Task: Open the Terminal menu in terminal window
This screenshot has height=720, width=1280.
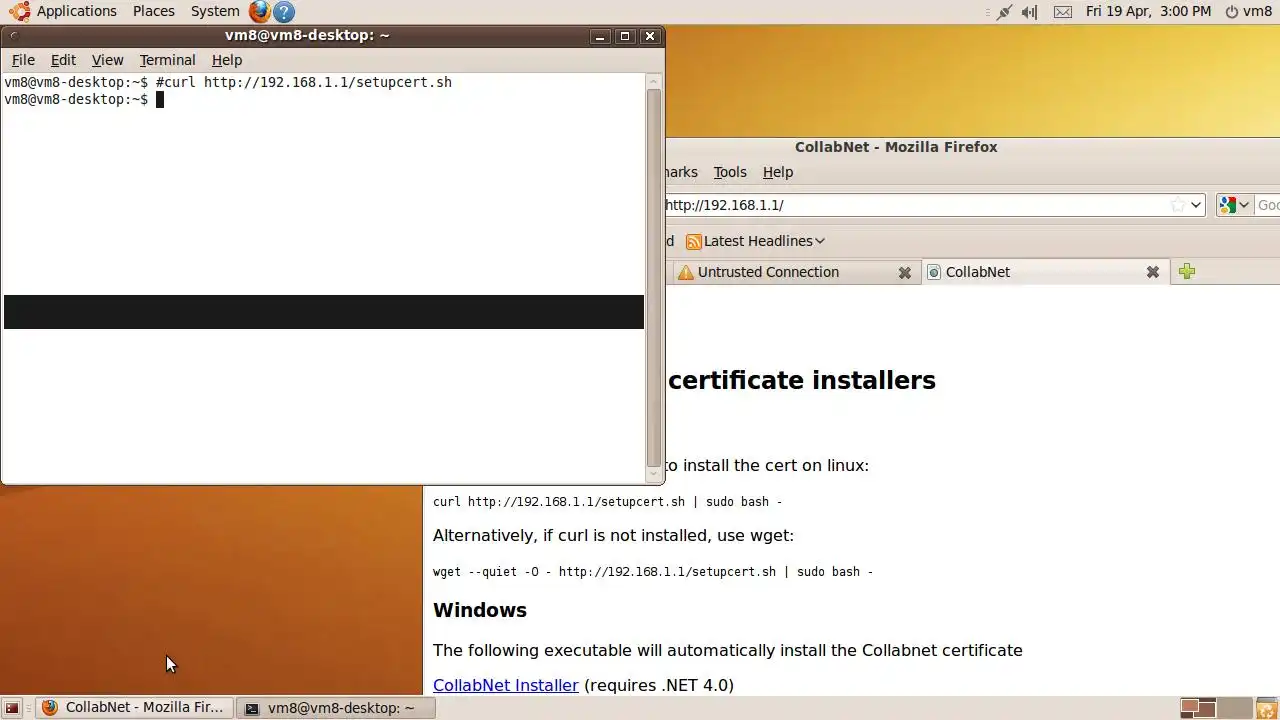Action: pyautogui.click(x=167, y=60)
